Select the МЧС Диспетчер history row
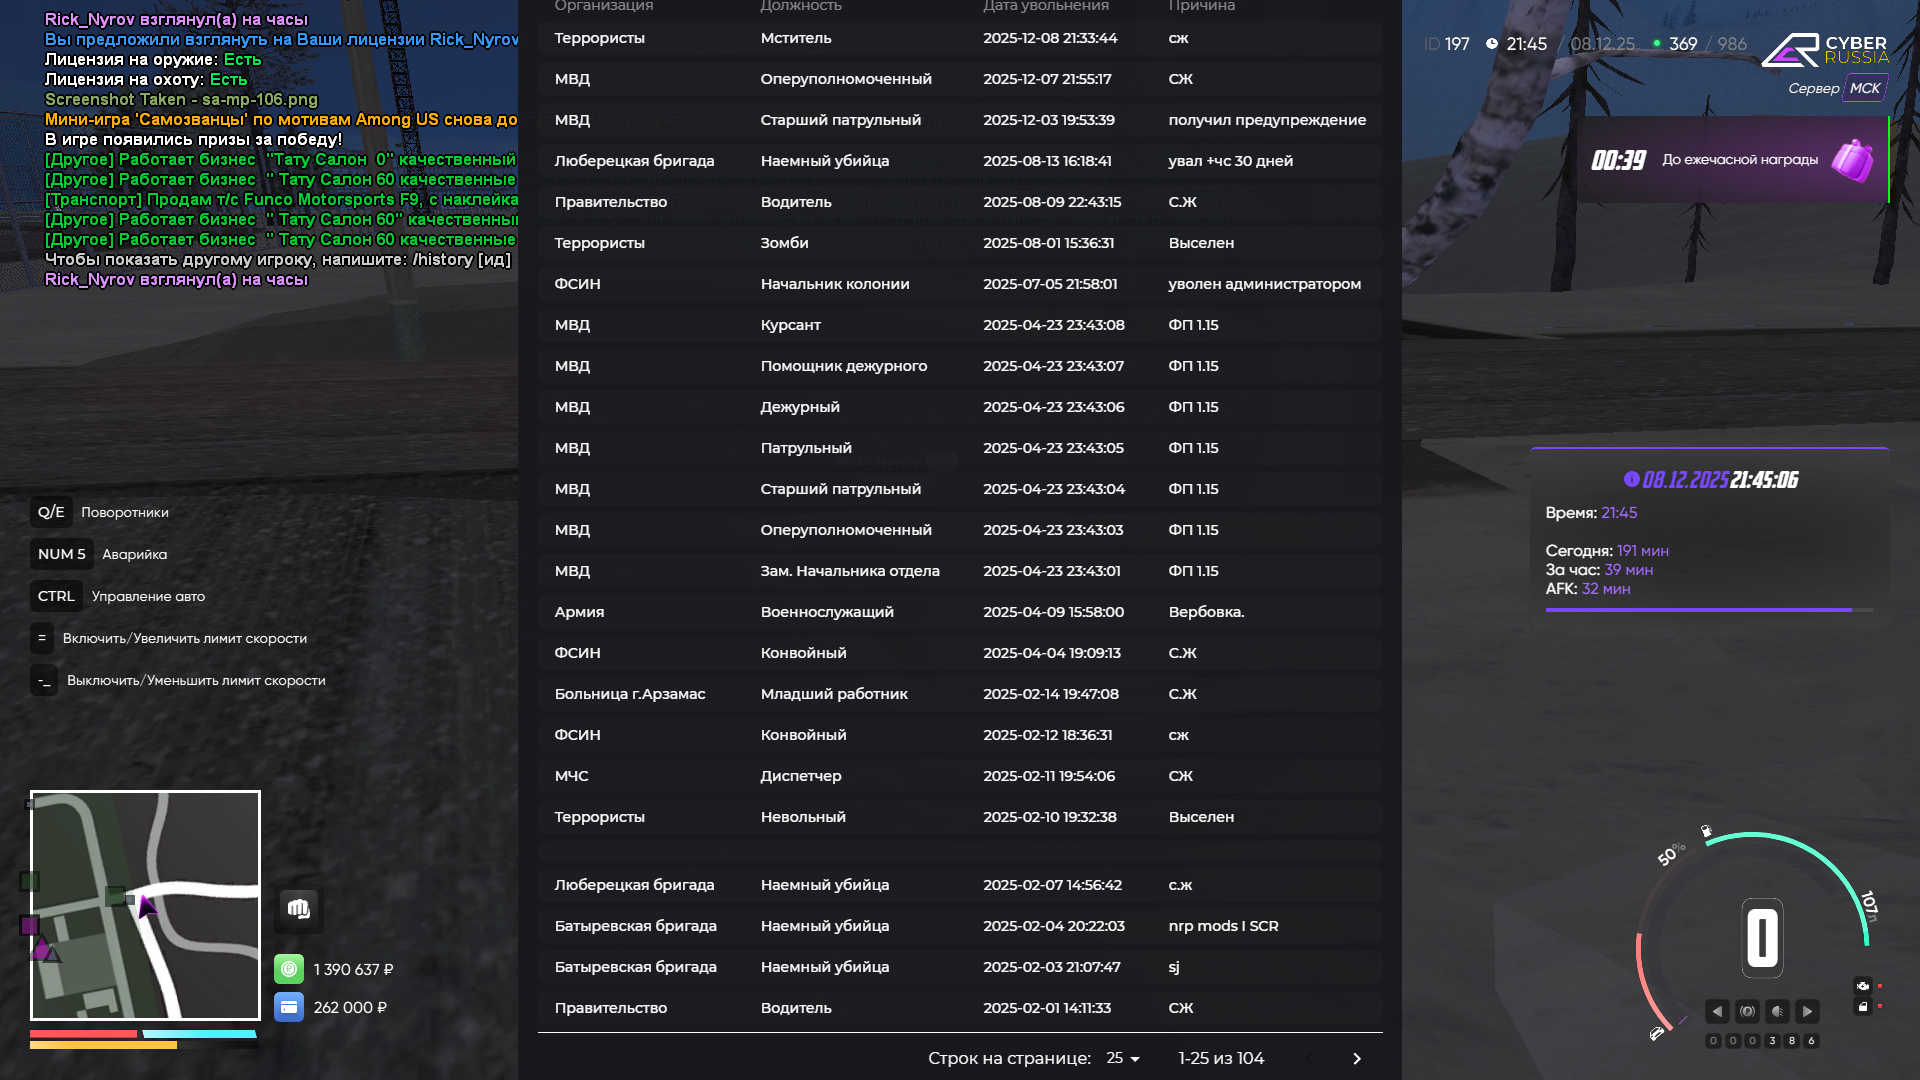 point(959,776)
